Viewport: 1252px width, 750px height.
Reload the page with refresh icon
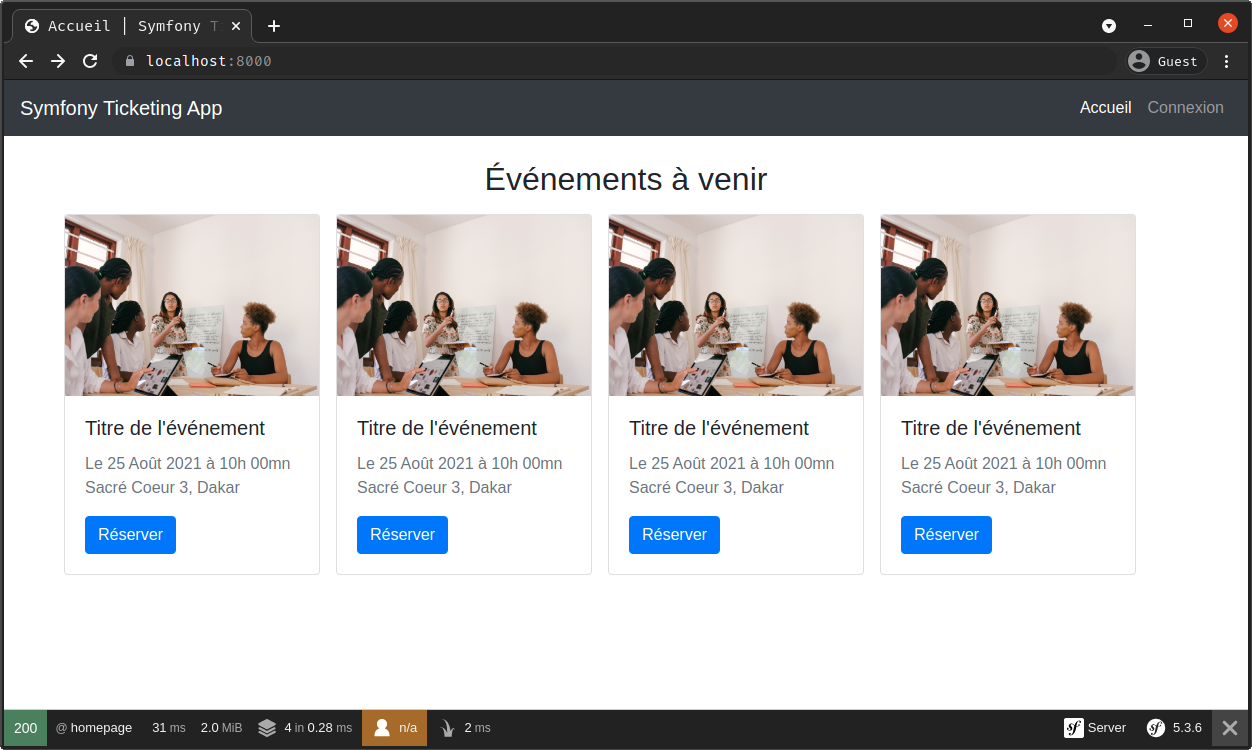pos(90,61)
